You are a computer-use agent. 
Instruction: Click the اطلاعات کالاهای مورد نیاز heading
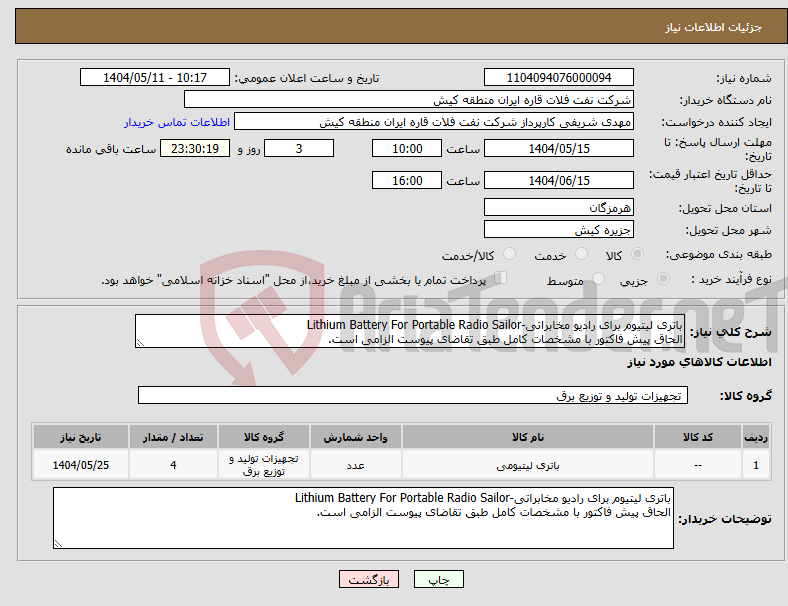699,362
